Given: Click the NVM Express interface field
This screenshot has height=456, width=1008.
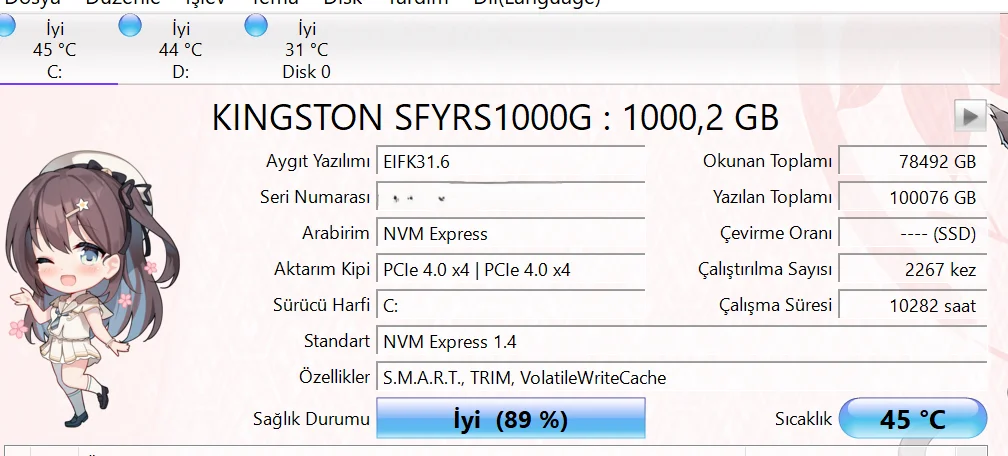Looking at the screenshot, I should pyautogui.click(x=510, y=233).
